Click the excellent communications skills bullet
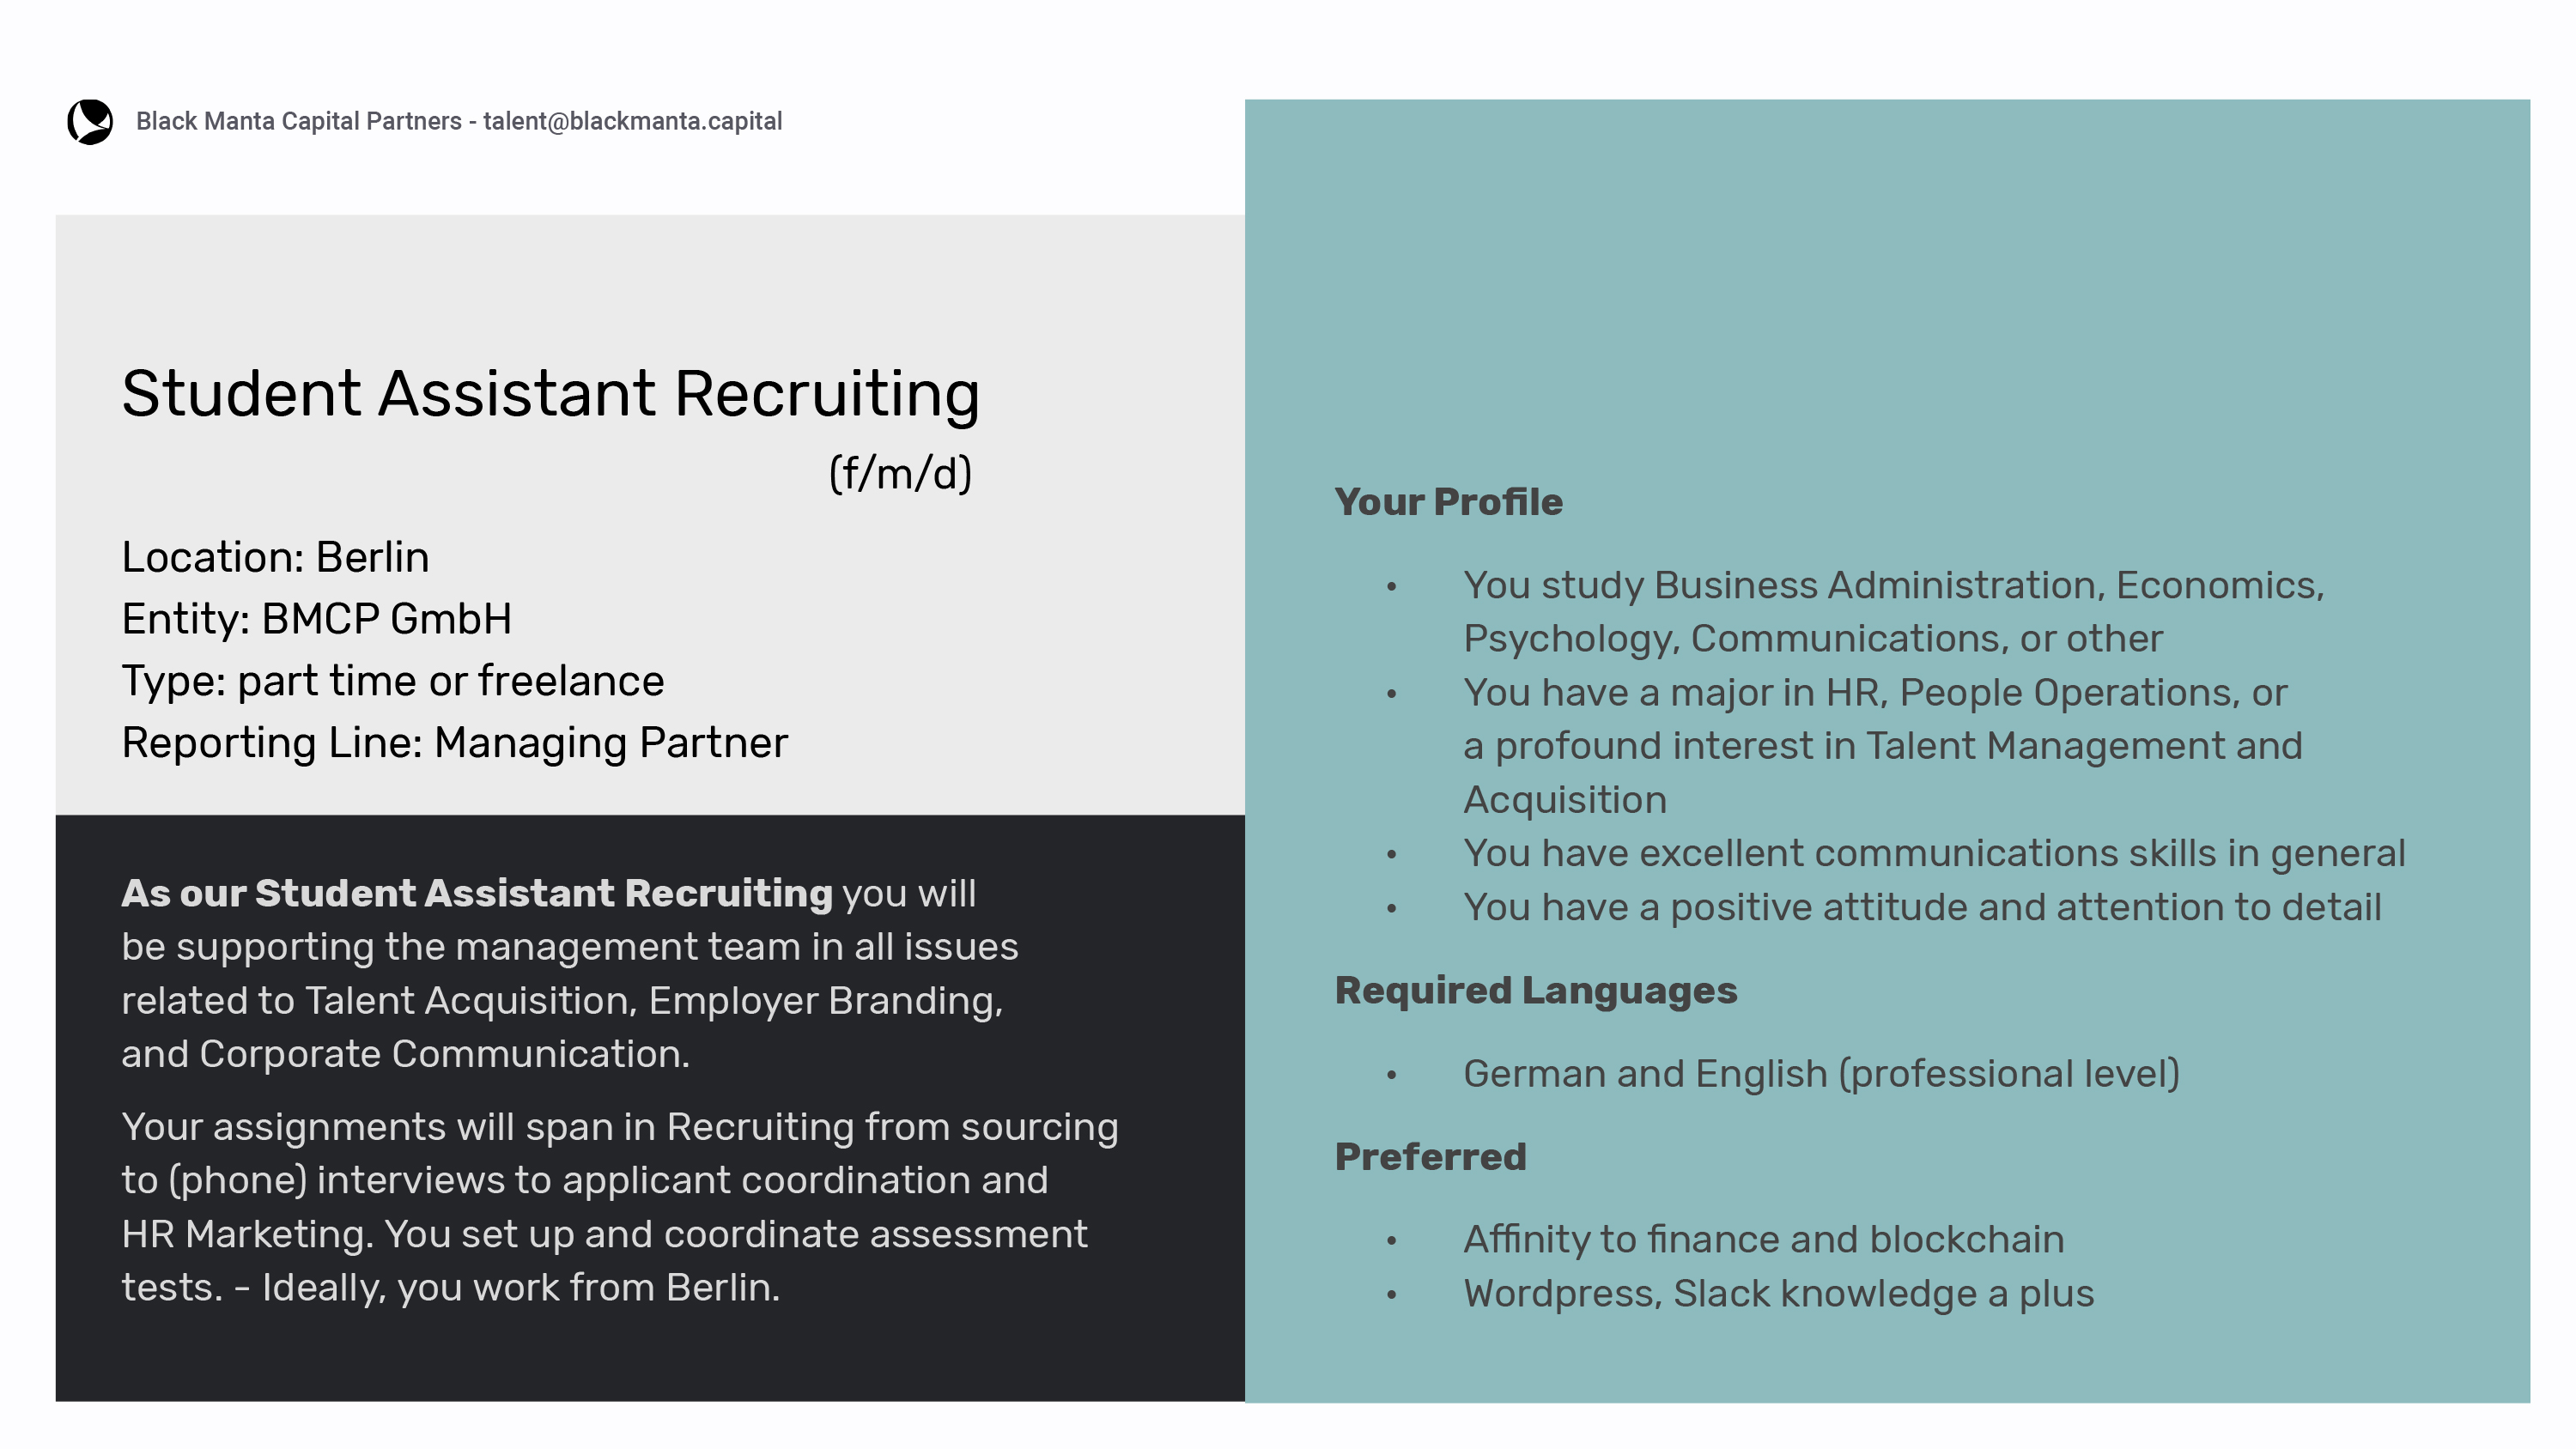The image size is (2576, 1449). pos(1934,853)
